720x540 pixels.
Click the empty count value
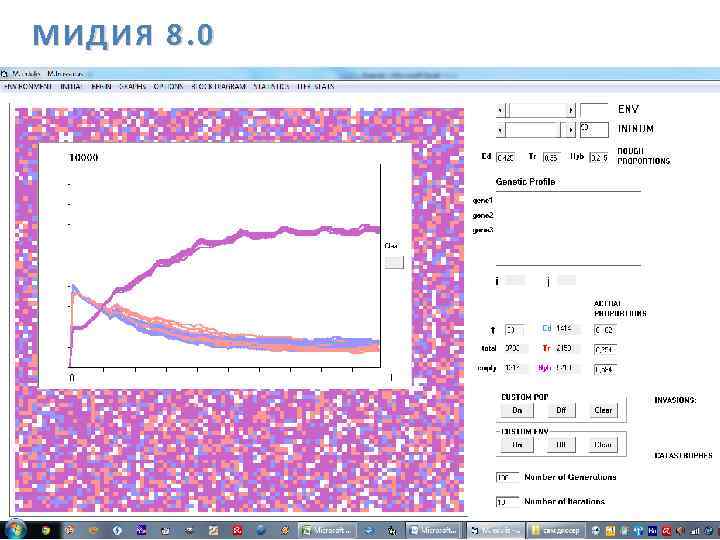pos(515,368)
